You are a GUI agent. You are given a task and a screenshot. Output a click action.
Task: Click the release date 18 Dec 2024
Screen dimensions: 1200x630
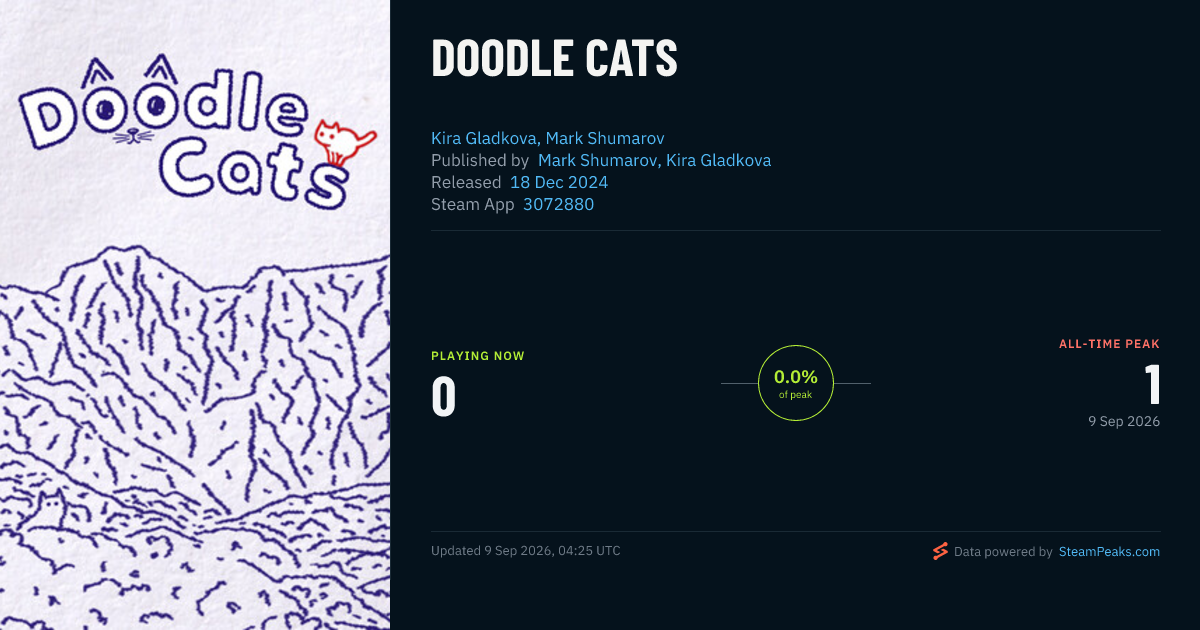click(x=559, y=182)
